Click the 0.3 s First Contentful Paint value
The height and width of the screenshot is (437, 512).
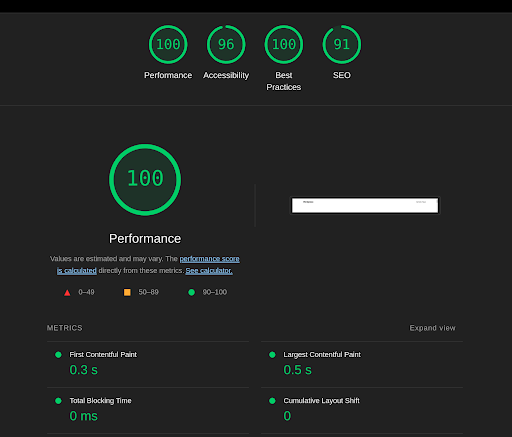(x=84, y=370)
